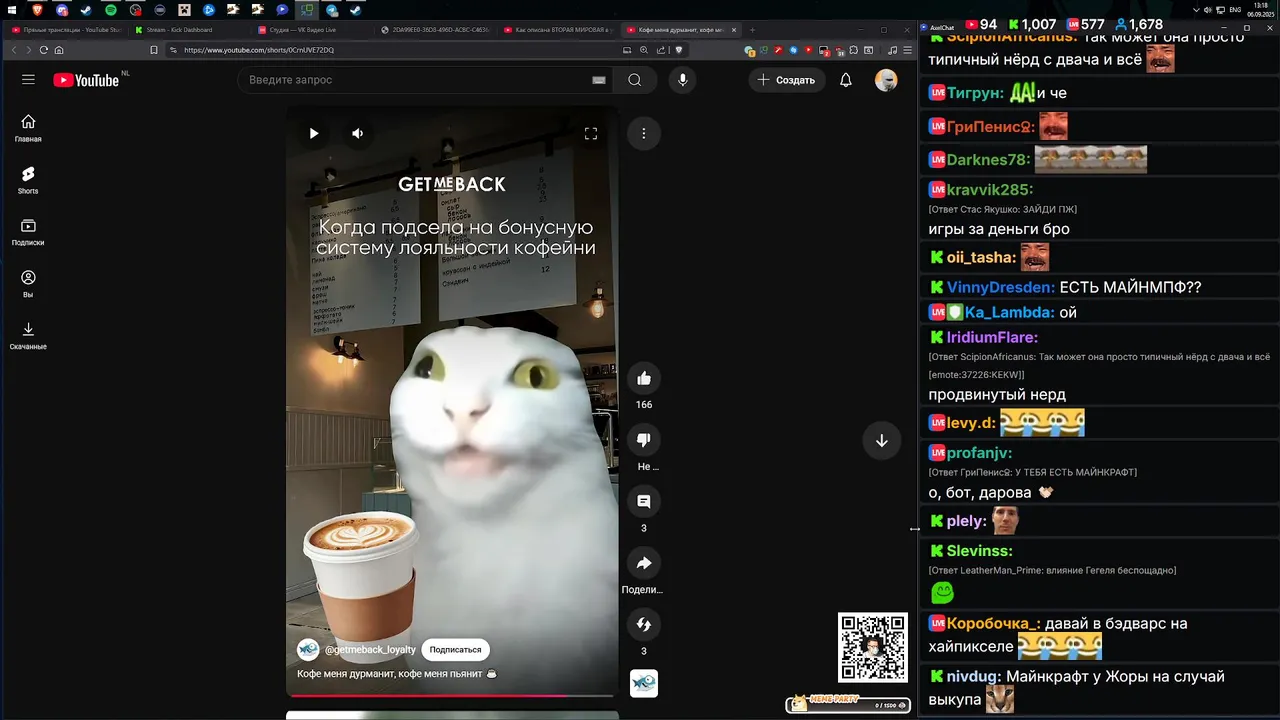Dislike the Short
Viewport: 1280px width, 720px height.
[x=644, y=440]
